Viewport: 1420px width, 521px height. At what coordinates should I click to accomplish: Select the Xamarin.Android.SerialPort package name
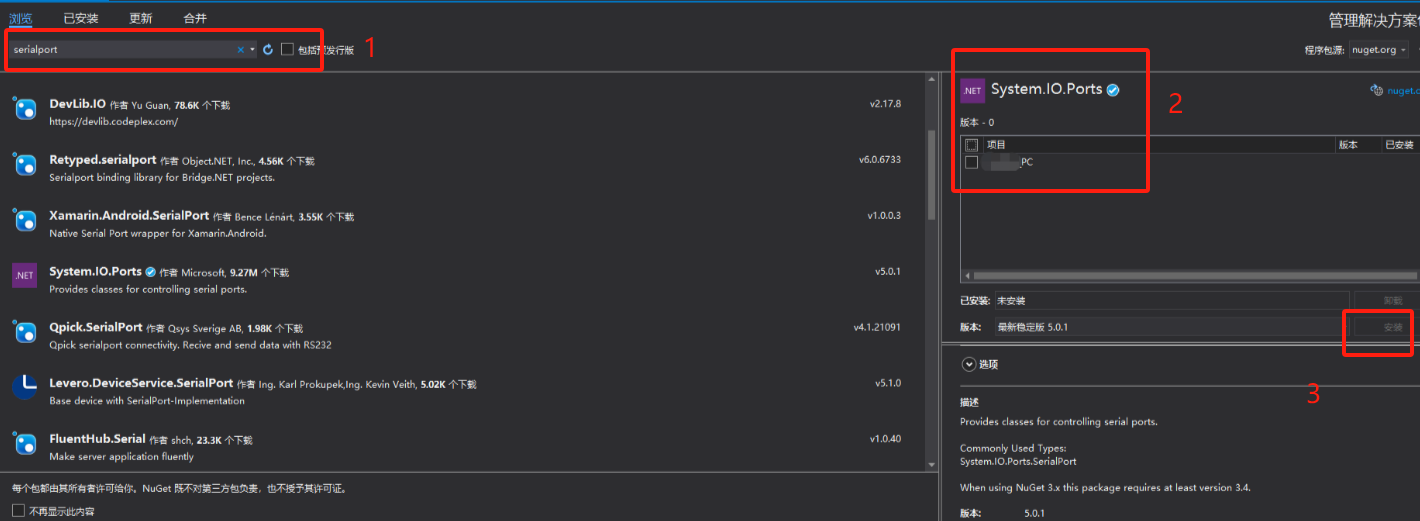coord(129,215)
